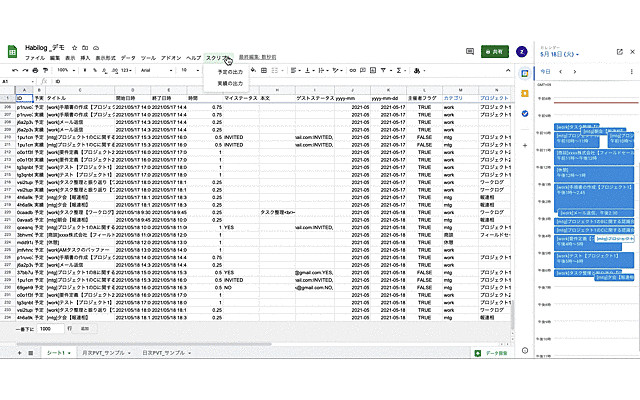Open the Google Tasks side panel icon

pos(525,113)
